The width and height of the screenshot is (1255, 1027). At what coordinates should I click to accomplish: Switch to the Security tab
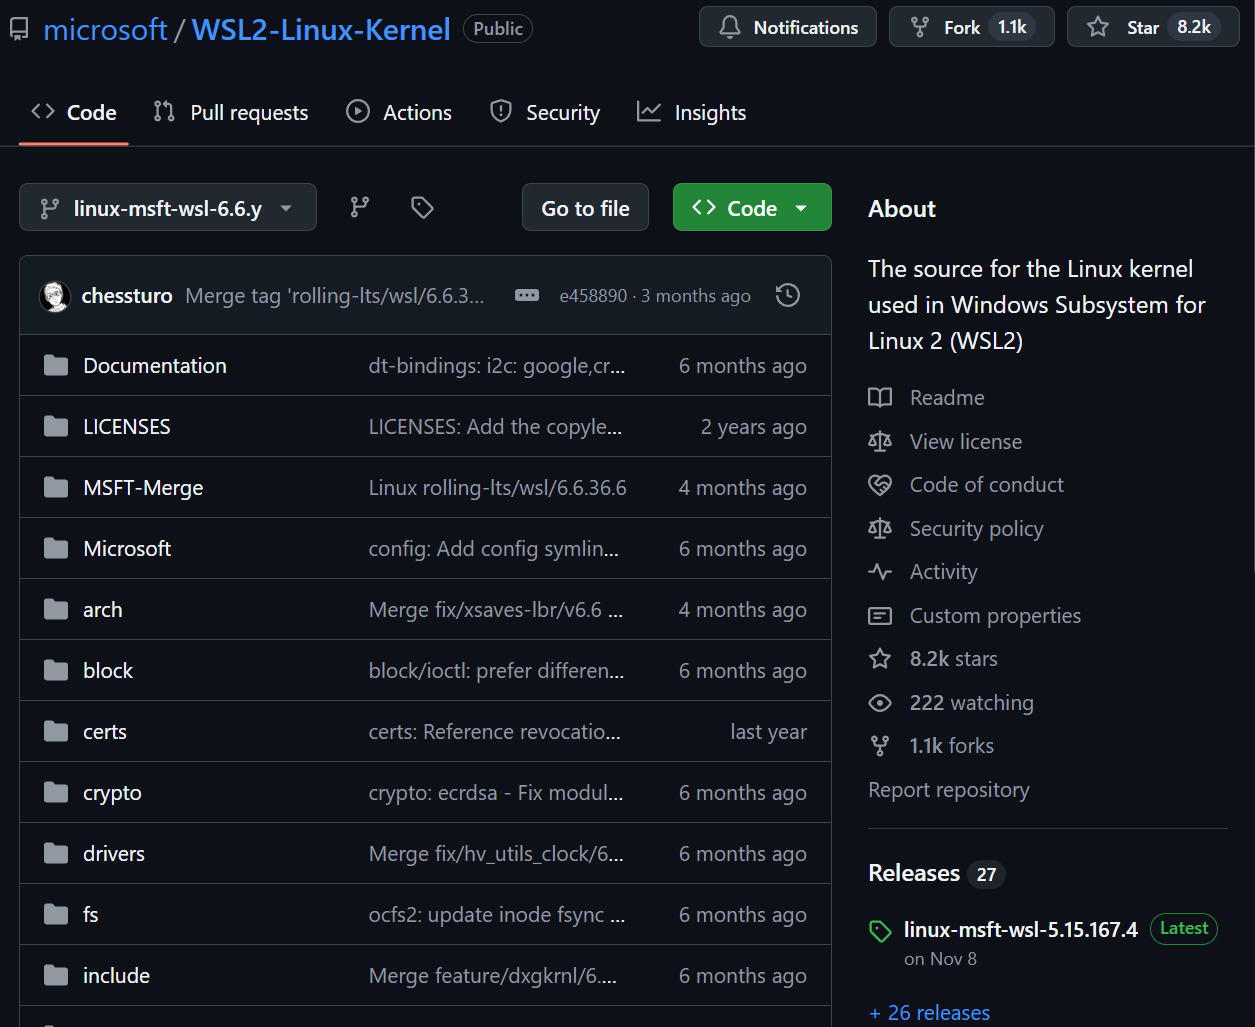tap(545, 112)
